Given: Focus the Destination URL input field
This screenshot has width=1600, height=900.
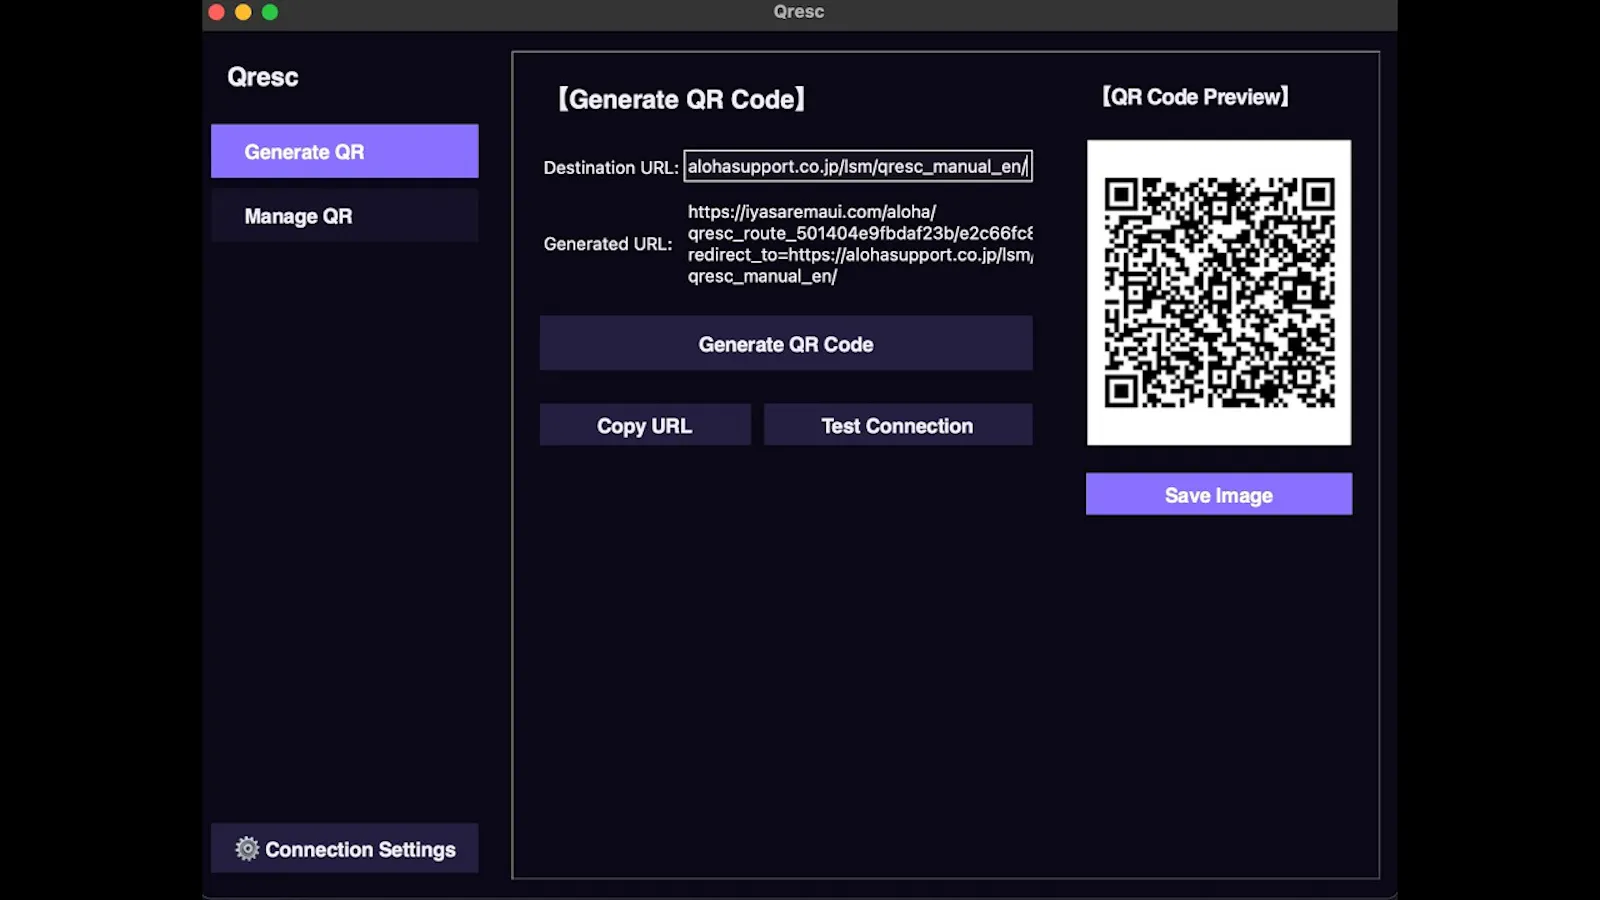Looking at the screenshot, I should [858, 166].
